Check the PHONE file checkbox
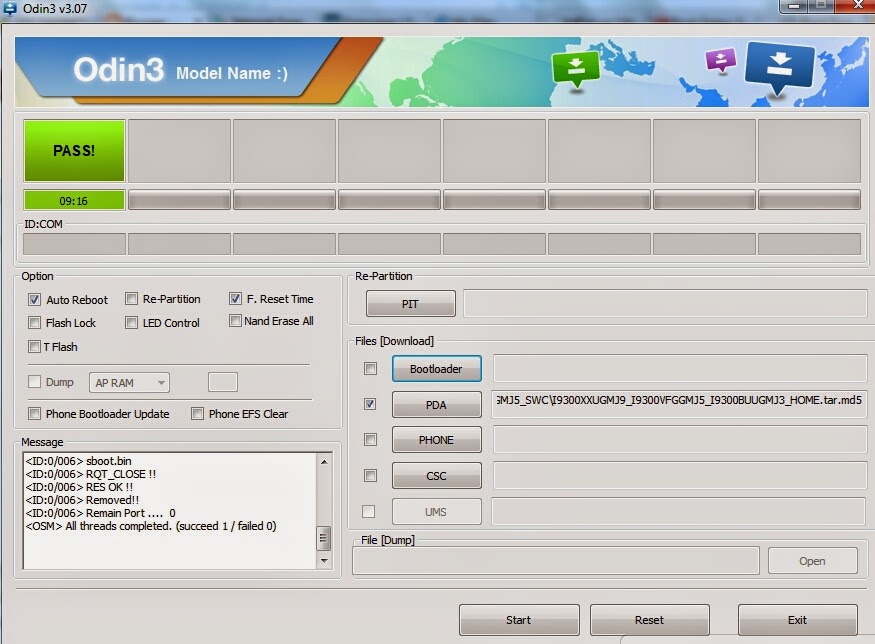This screenshot has height=644, width=875. click(370, 440)
